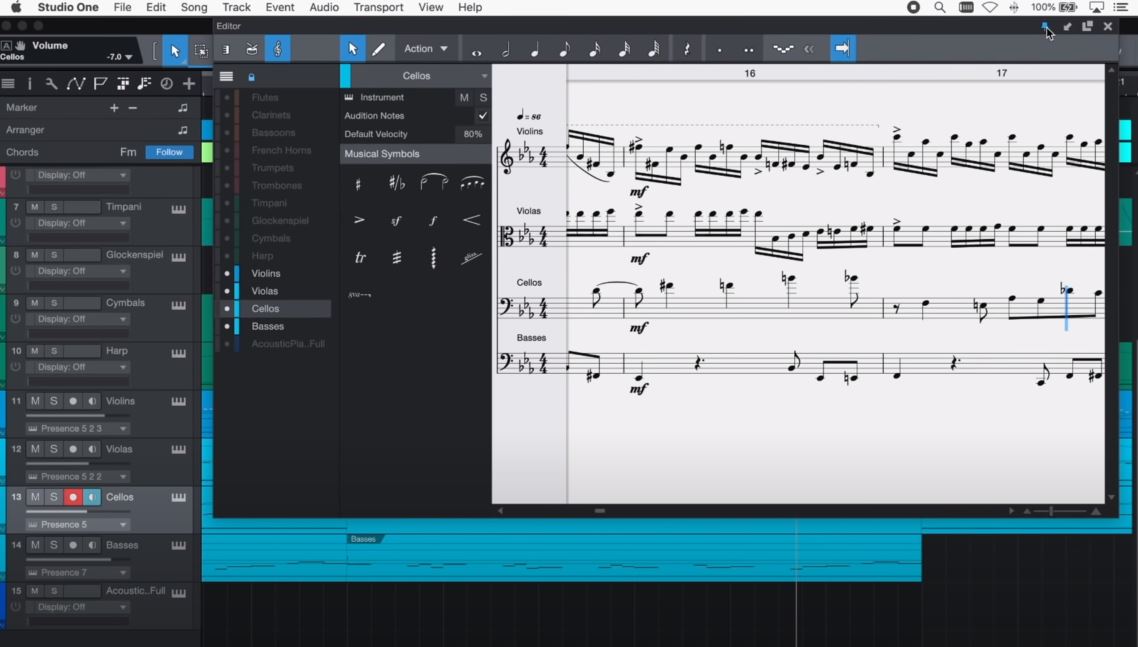
Task: Choose quarter note value in editor toolbar
Action: (x=535, y=50)
